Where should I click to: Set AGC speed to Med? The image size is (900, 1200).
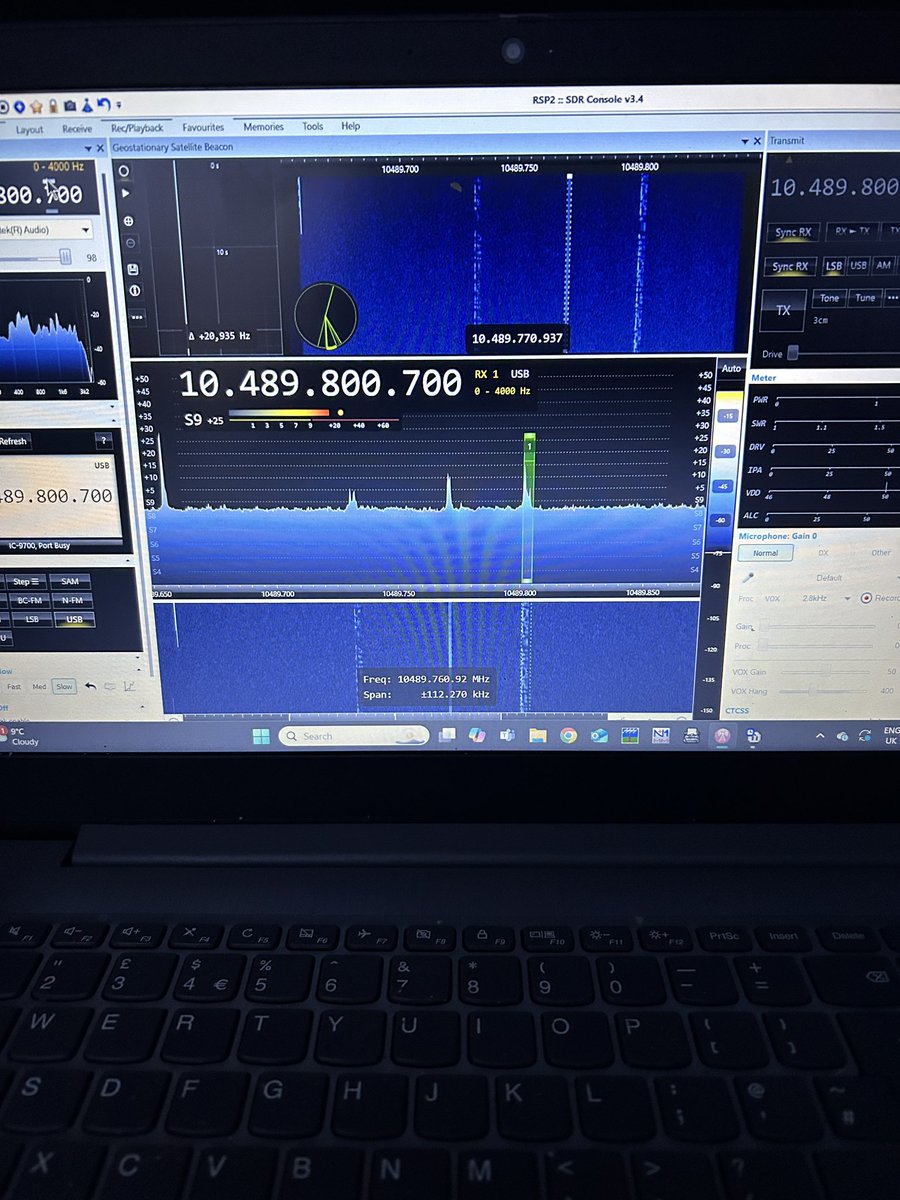click(39, 686)
